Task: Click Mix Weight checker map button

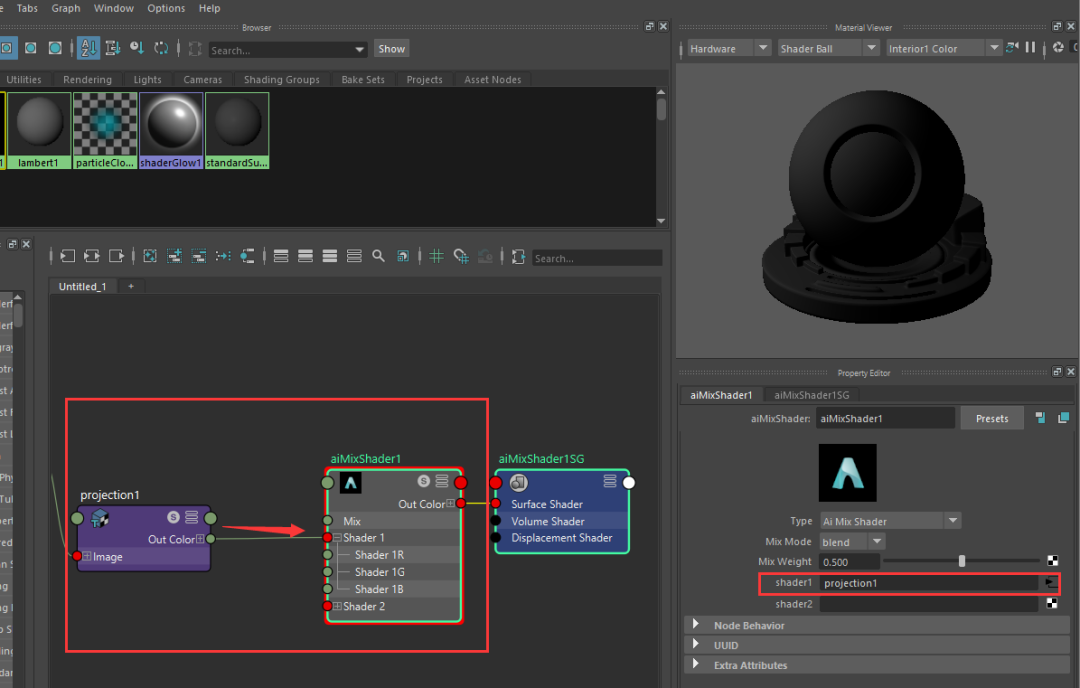Action: (x=1052, y=561)
